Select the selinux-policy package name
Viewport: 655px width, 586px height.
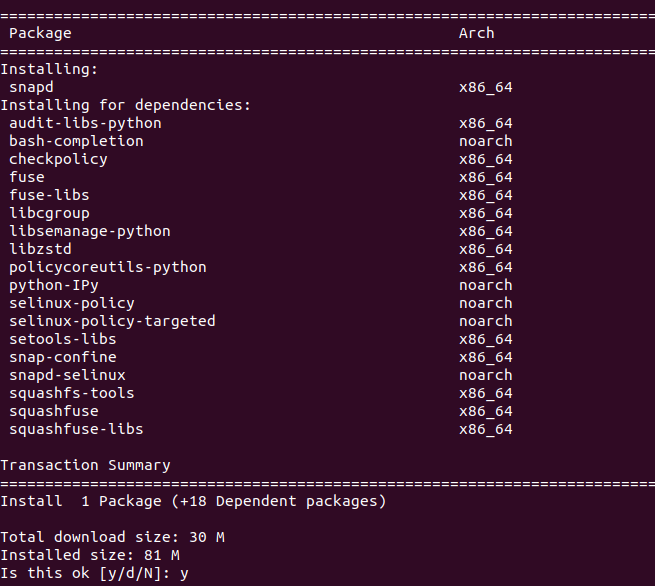pyautogui.click(x=72, y=303)
